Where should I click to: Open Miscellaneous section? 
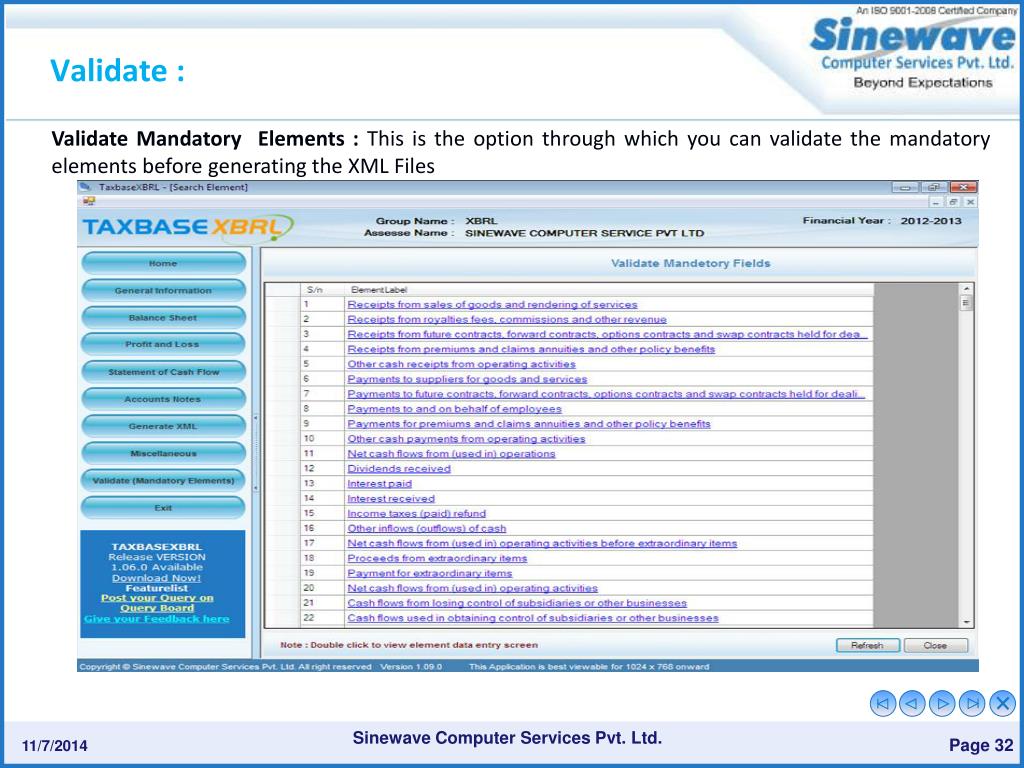163,453
